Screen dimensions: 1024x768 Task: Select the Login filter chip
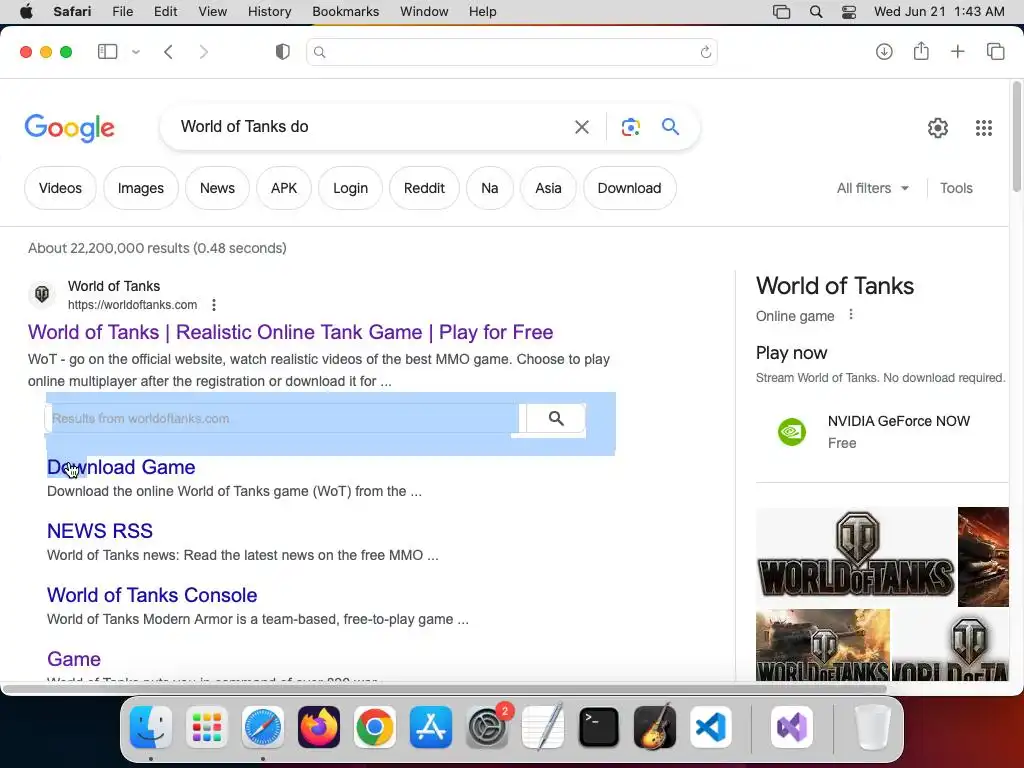(350, 188)
